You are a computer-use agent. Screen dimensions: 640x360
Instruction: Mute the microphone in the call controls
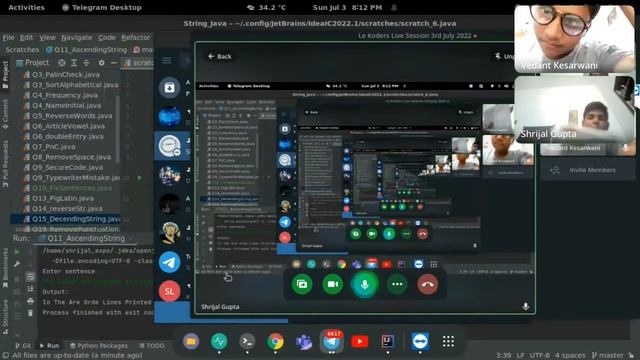click(x=364, y=284)
